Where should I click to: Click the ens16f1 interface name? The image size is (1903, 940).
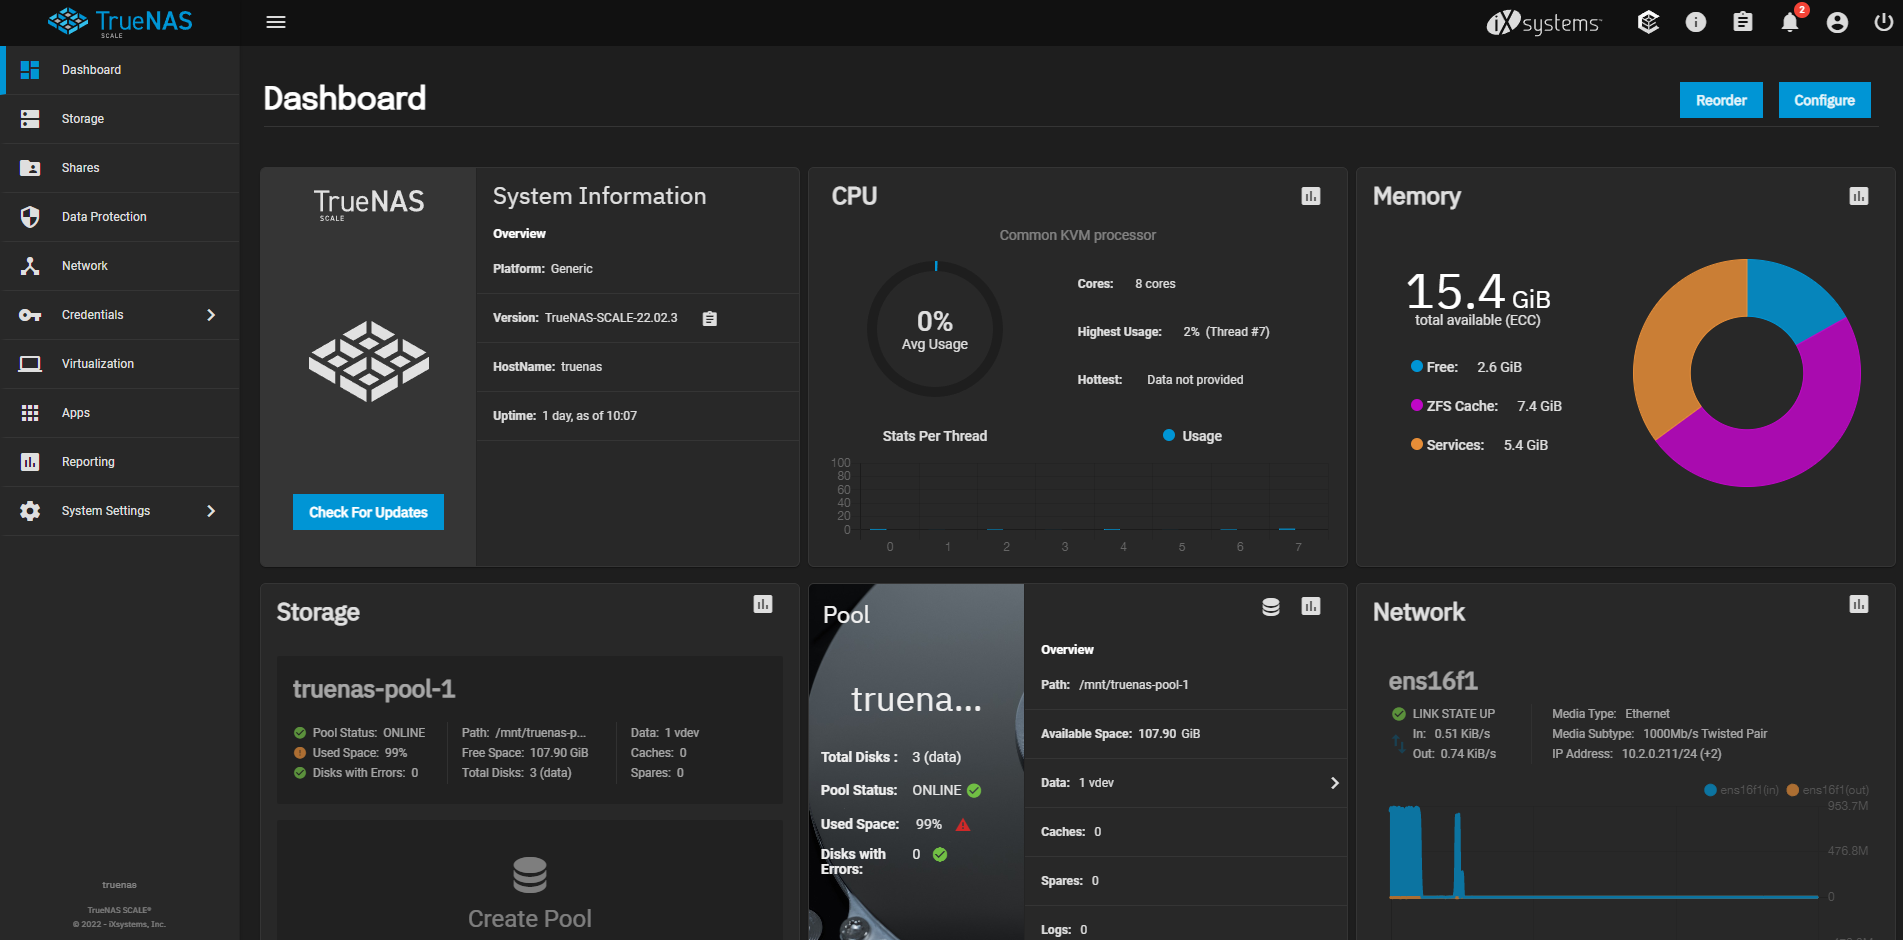1433,681
